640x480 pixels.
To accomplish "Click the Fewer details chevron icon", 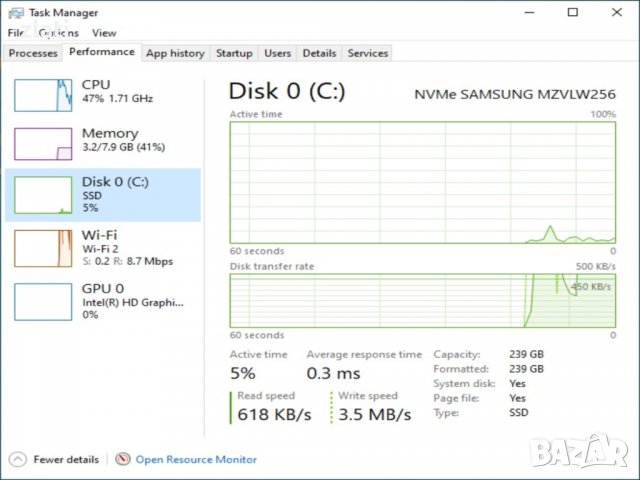I will (16, 459).
